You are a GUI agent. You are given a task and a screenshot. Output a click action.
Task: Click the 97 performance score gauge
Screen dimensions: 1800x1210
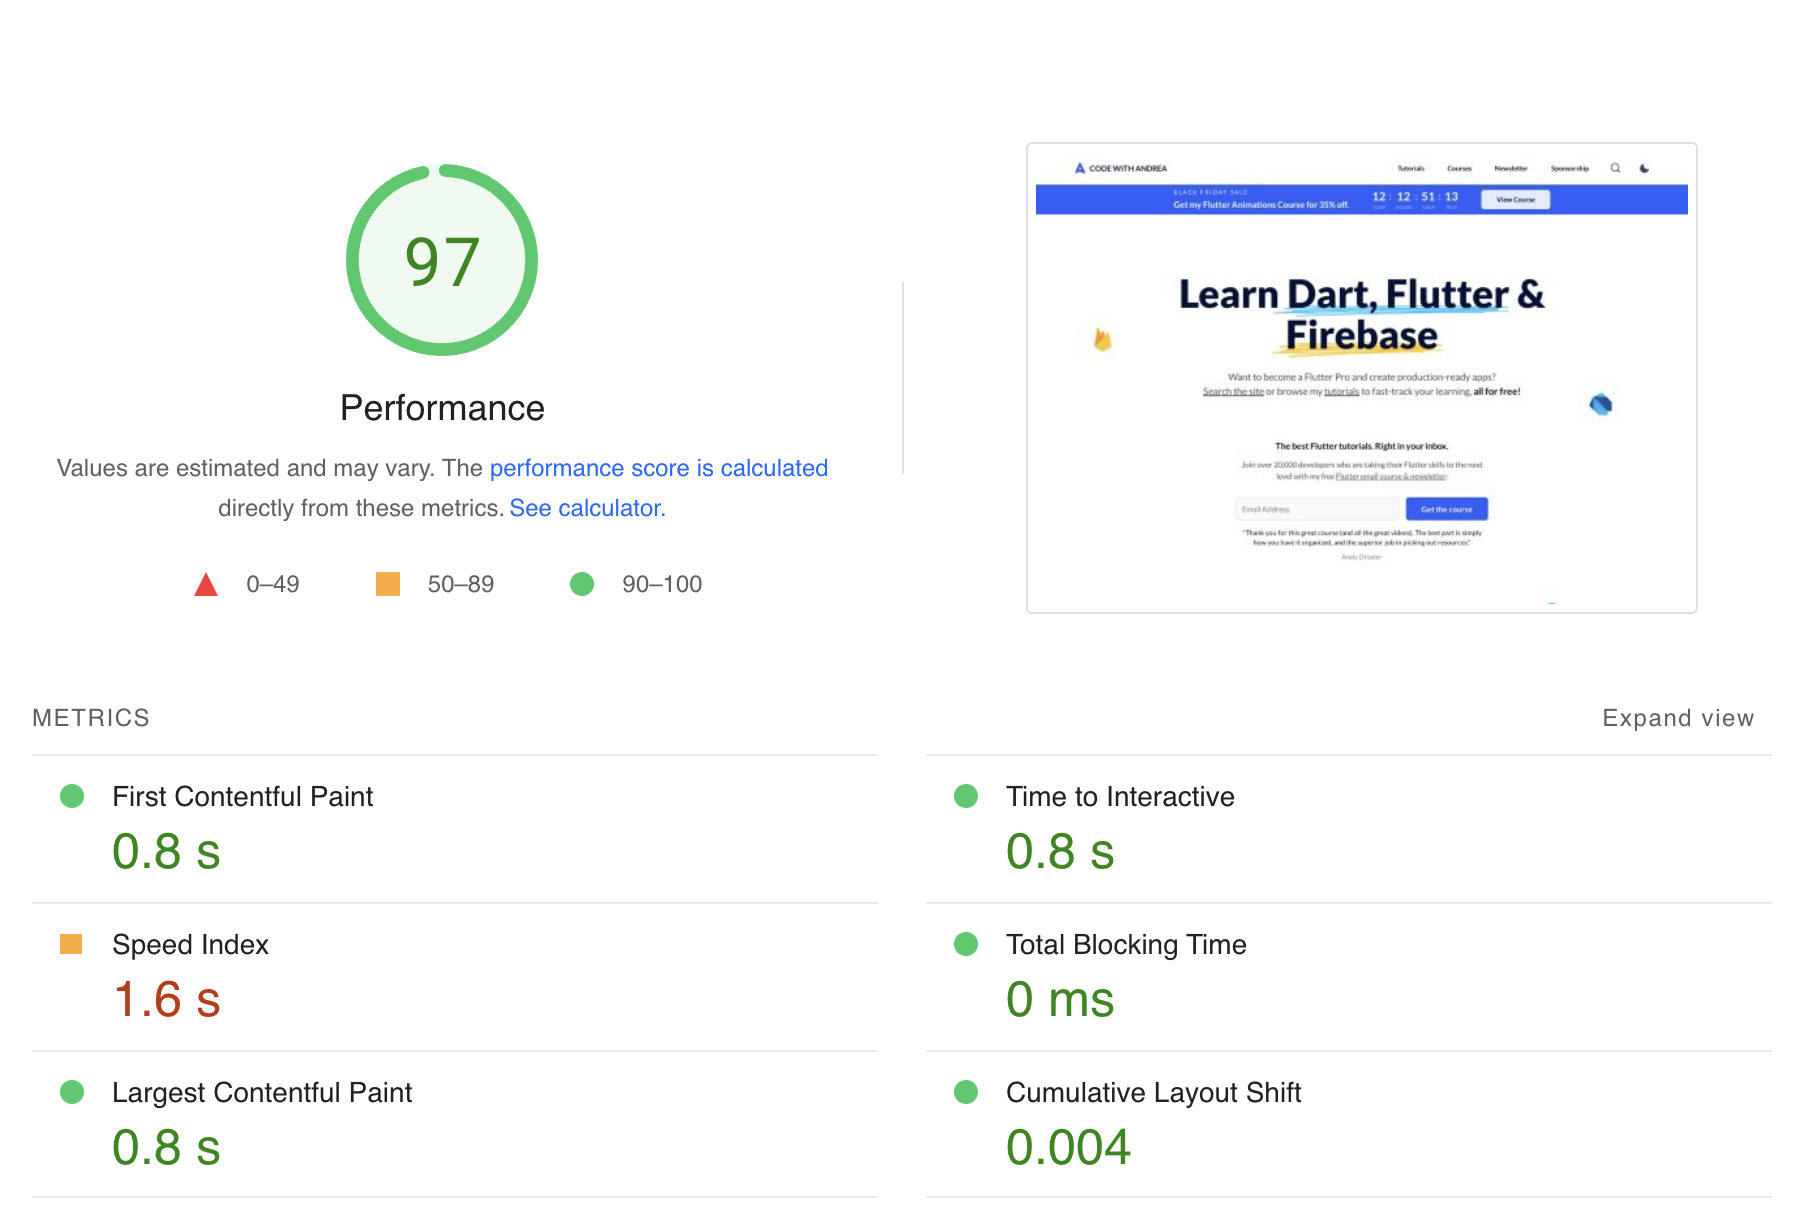(441, 260)
